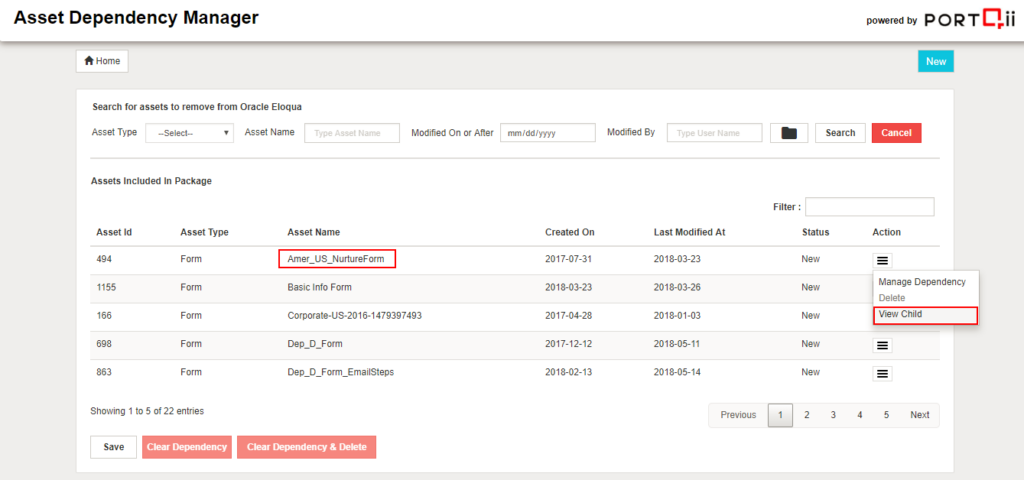Screen dimensions: 1024x480
Task: Click the Home button with house icon
Action: 102,61
